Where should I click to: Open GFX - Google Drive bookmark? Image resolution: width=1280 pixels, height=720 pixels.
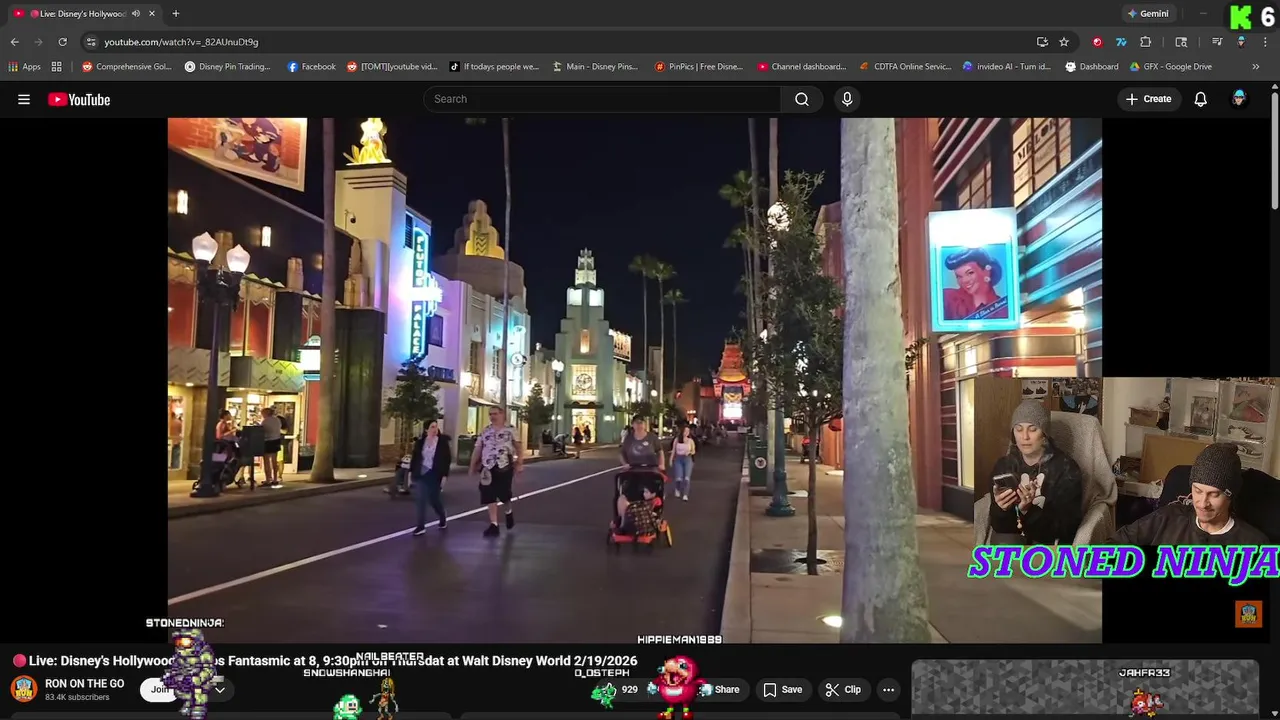1171,67
